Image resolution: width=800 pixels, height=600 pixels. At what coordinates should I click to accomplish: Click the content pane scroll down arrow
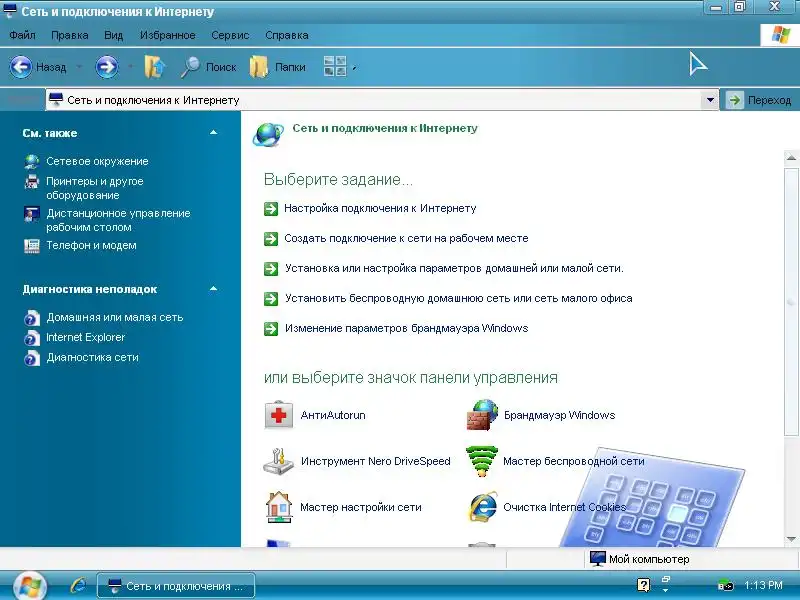pos(791,539)
